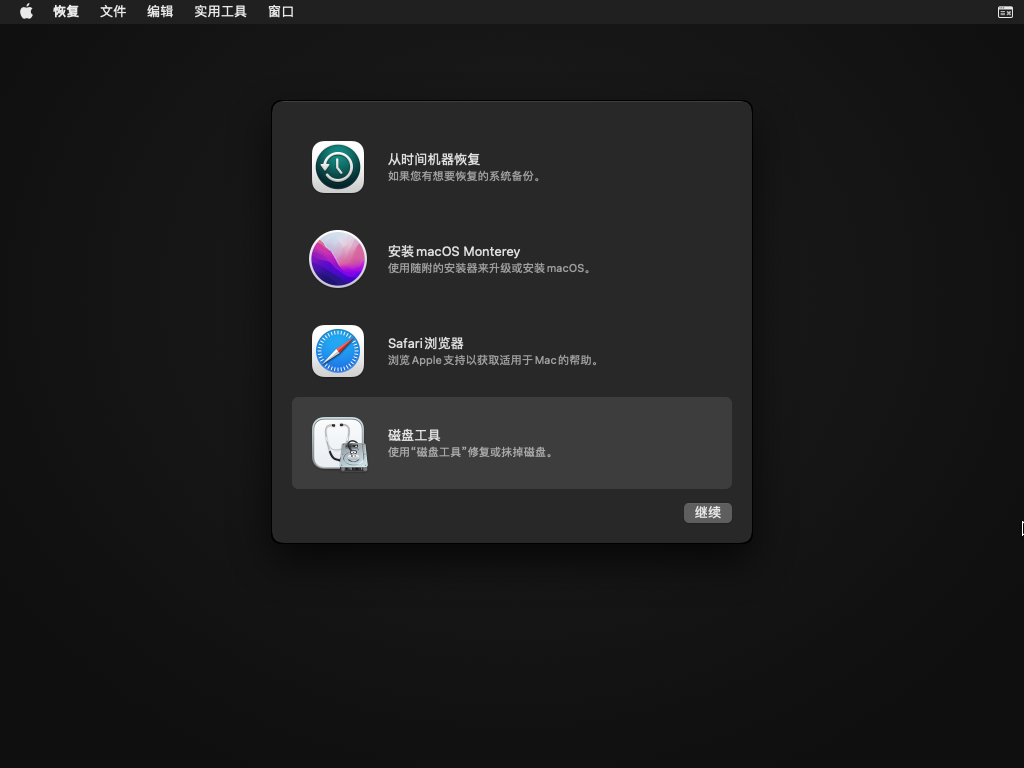The height and width of the screenshot is (768, 1024).
Task: Click the 修复或抹掉磁盘 description text
Action: coord(471,453)
